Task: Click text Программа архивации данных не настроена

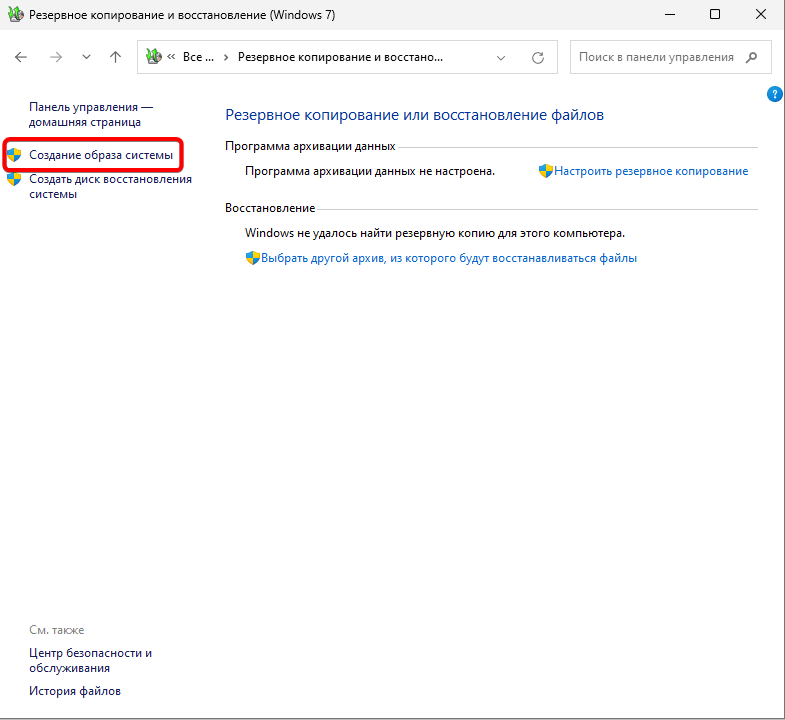Action: [369, 171]
